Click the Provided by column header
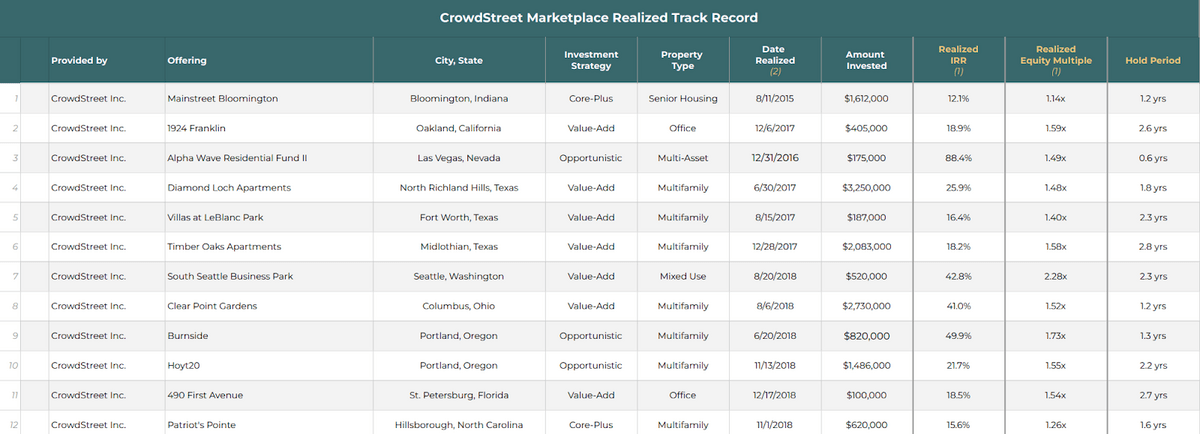Viewport: 1200px width, 434px height. (79, 60)
